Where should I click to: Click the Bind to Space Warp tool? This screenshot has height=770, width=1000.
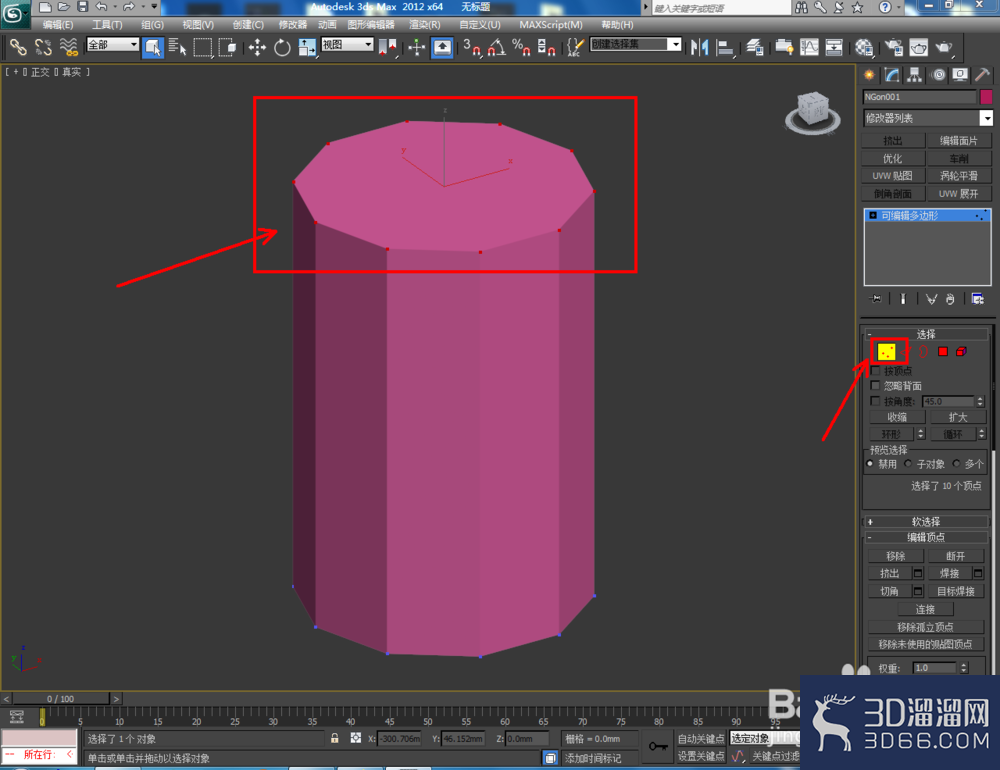pyautogui.click(x=68, y=47)
